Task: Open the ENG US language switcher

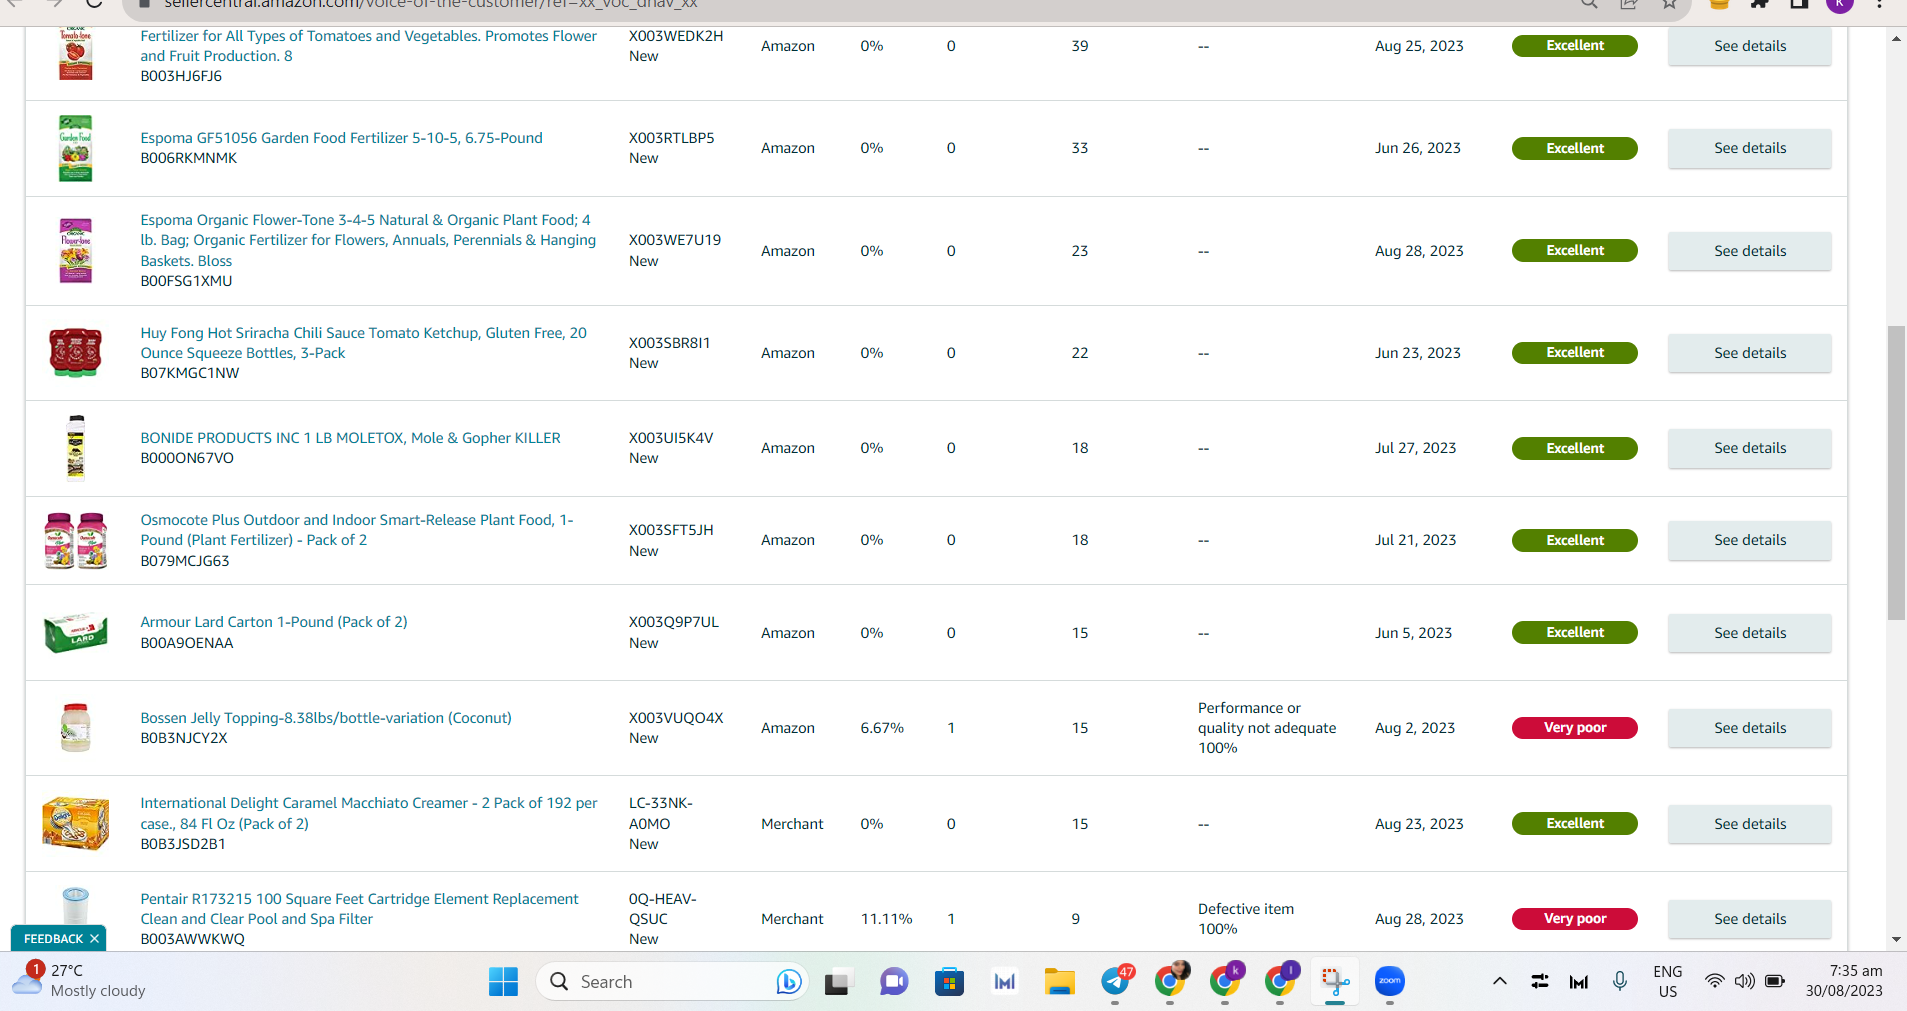Action: point(1668,981)
